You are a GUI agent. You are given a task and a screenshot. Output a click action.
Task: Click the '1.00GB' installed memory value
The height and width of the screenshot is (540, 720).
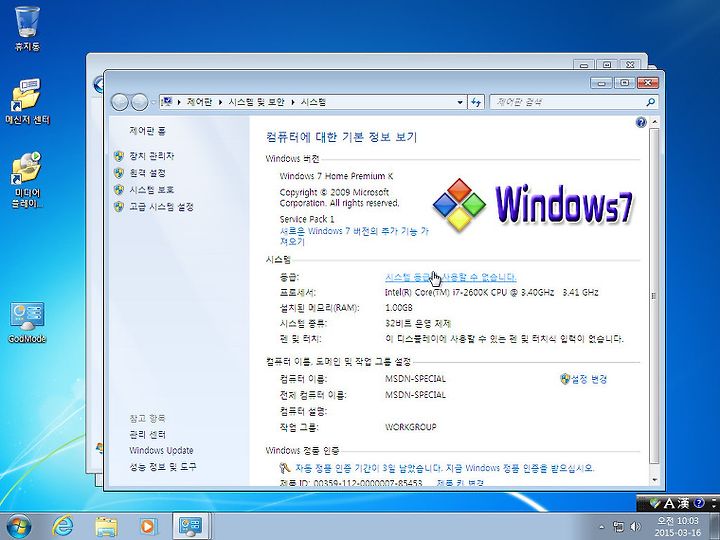point(399,307)
